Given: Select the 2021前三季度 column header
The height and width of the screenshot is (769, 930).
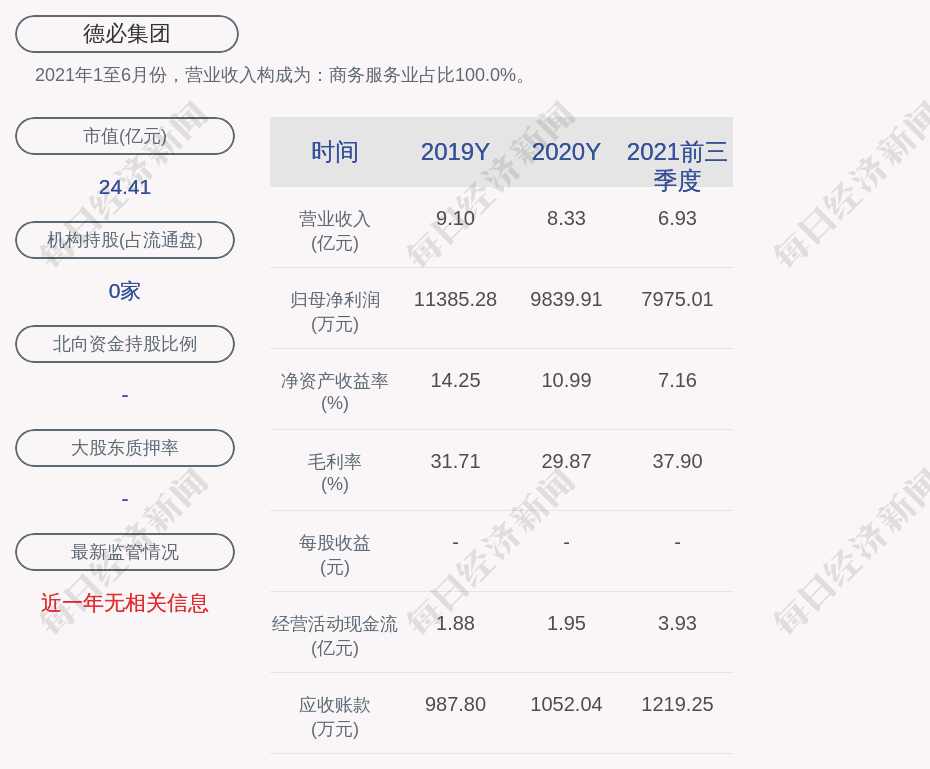Looking at the screenshot, I should pyautogui.click(x=677, y=166).
